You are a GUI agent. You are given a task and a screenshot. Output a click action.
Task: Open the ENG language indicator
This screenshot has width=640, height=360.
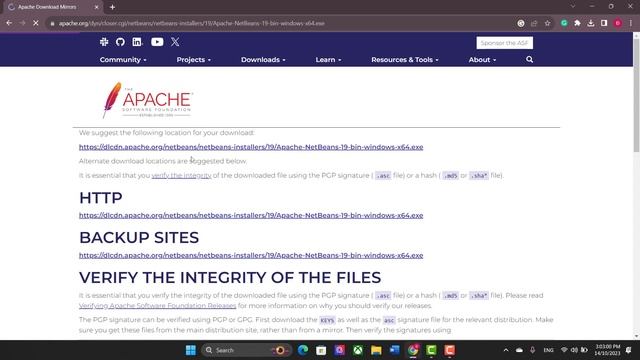(548, 350)
